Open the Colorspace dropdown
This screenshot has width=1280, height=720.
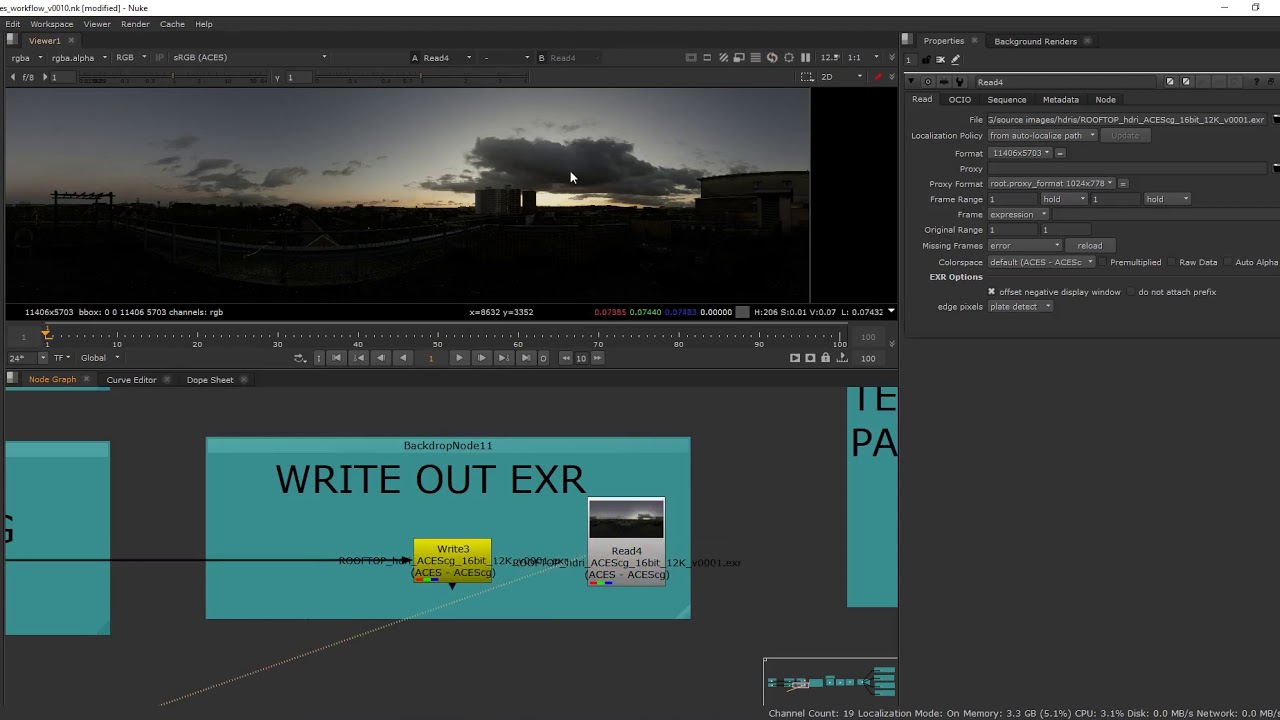[x=1041, y=262]
